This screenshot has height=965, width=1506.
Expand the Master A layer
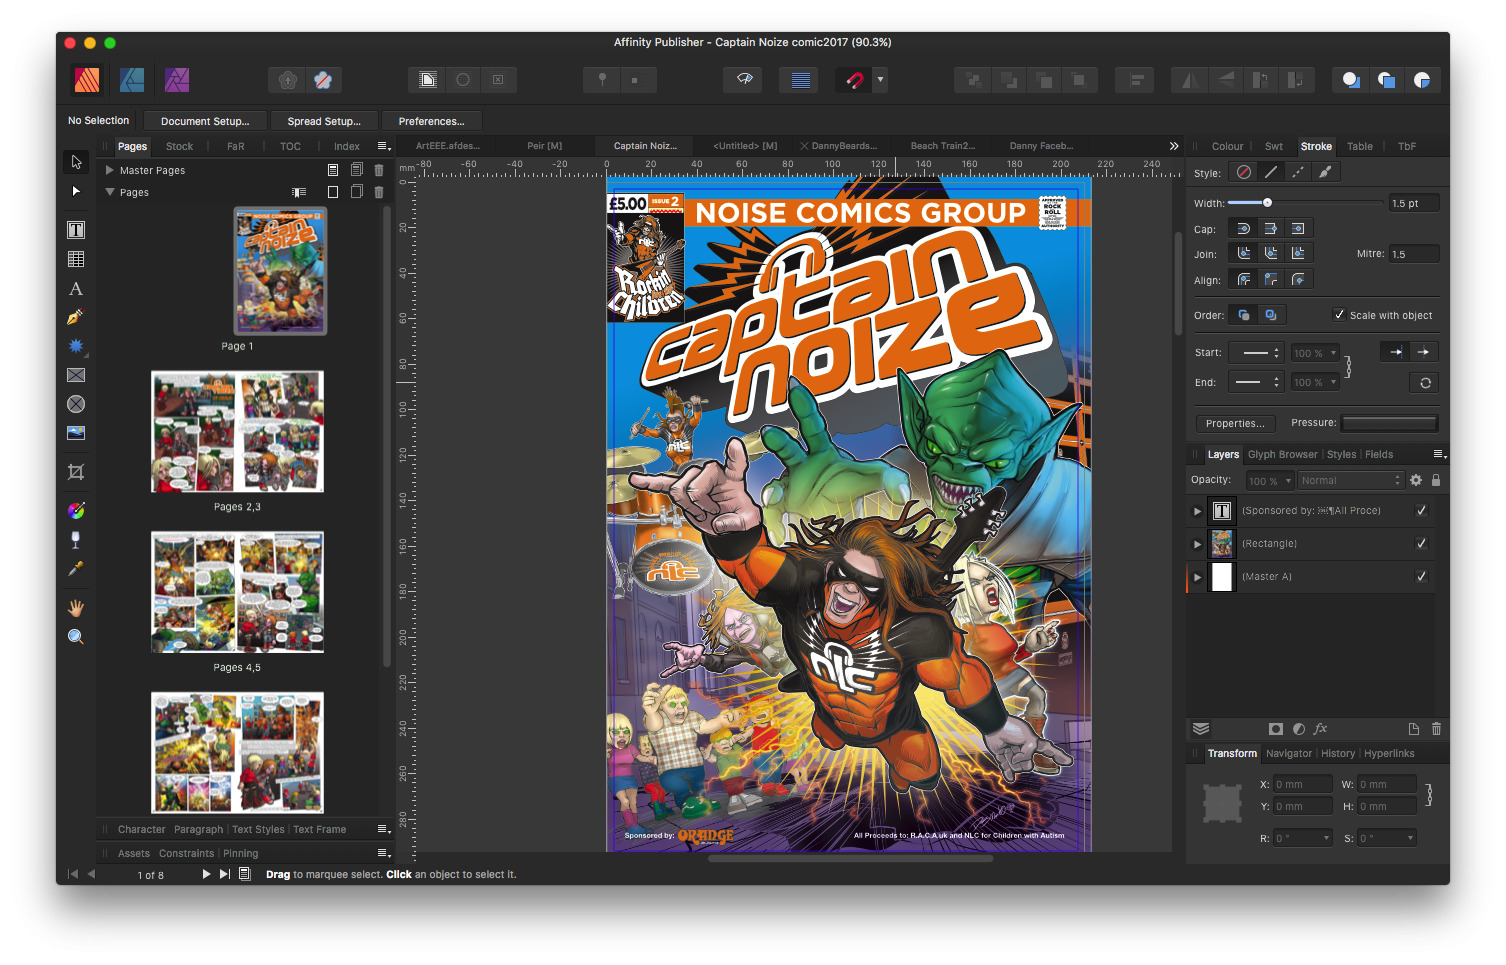pos(1197,577)
